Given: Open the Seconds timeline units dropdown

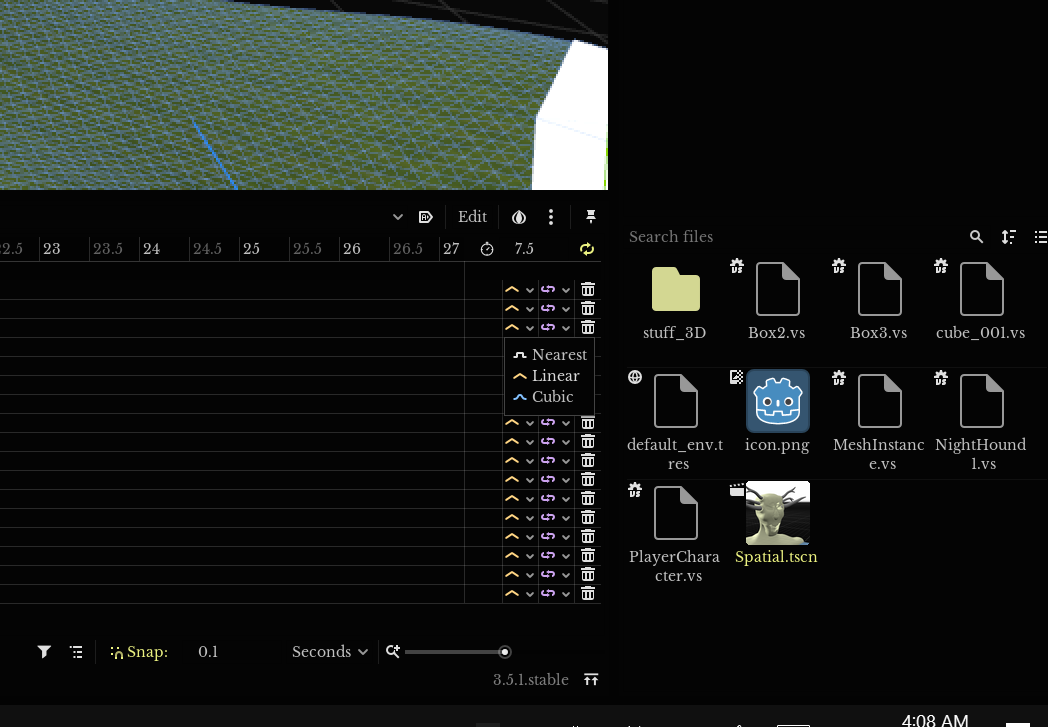Looking at the screenshot, I should tap(330, 652).
